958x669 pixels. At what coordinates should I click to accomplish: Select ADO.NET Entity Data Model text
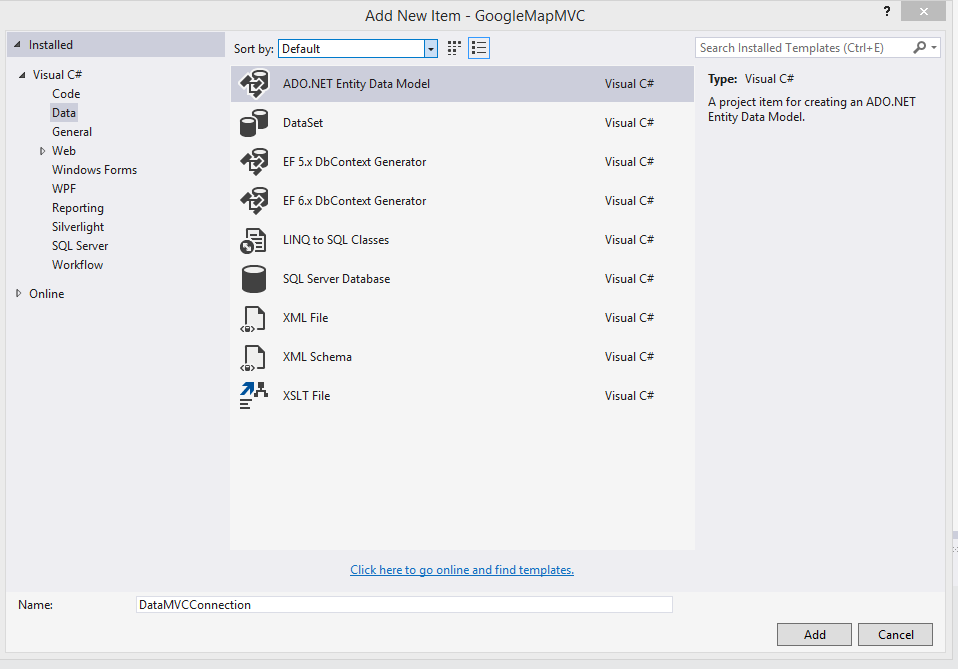pos(356,84)
